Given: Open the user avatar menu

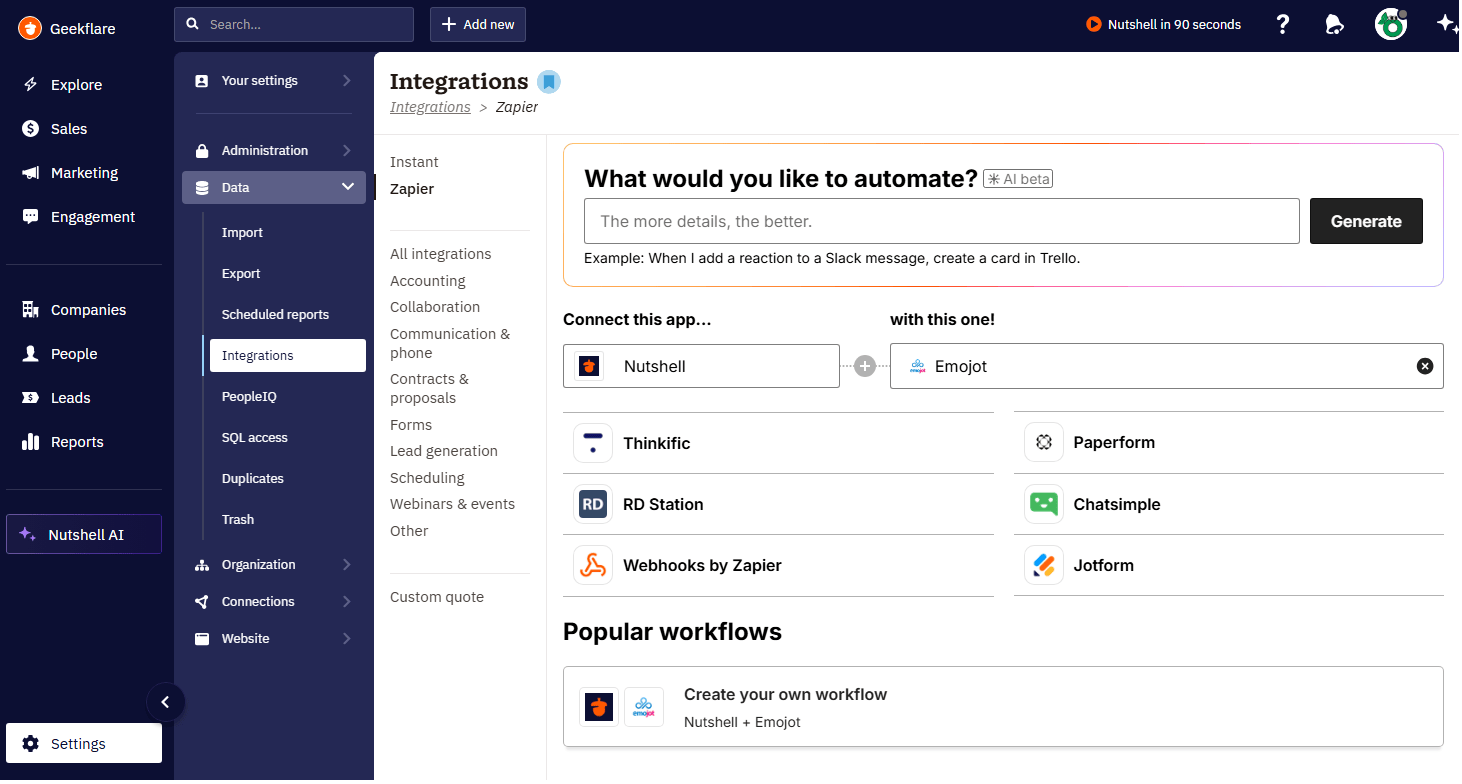Looking at the screenshot, I should click(x=1391, y=25).
